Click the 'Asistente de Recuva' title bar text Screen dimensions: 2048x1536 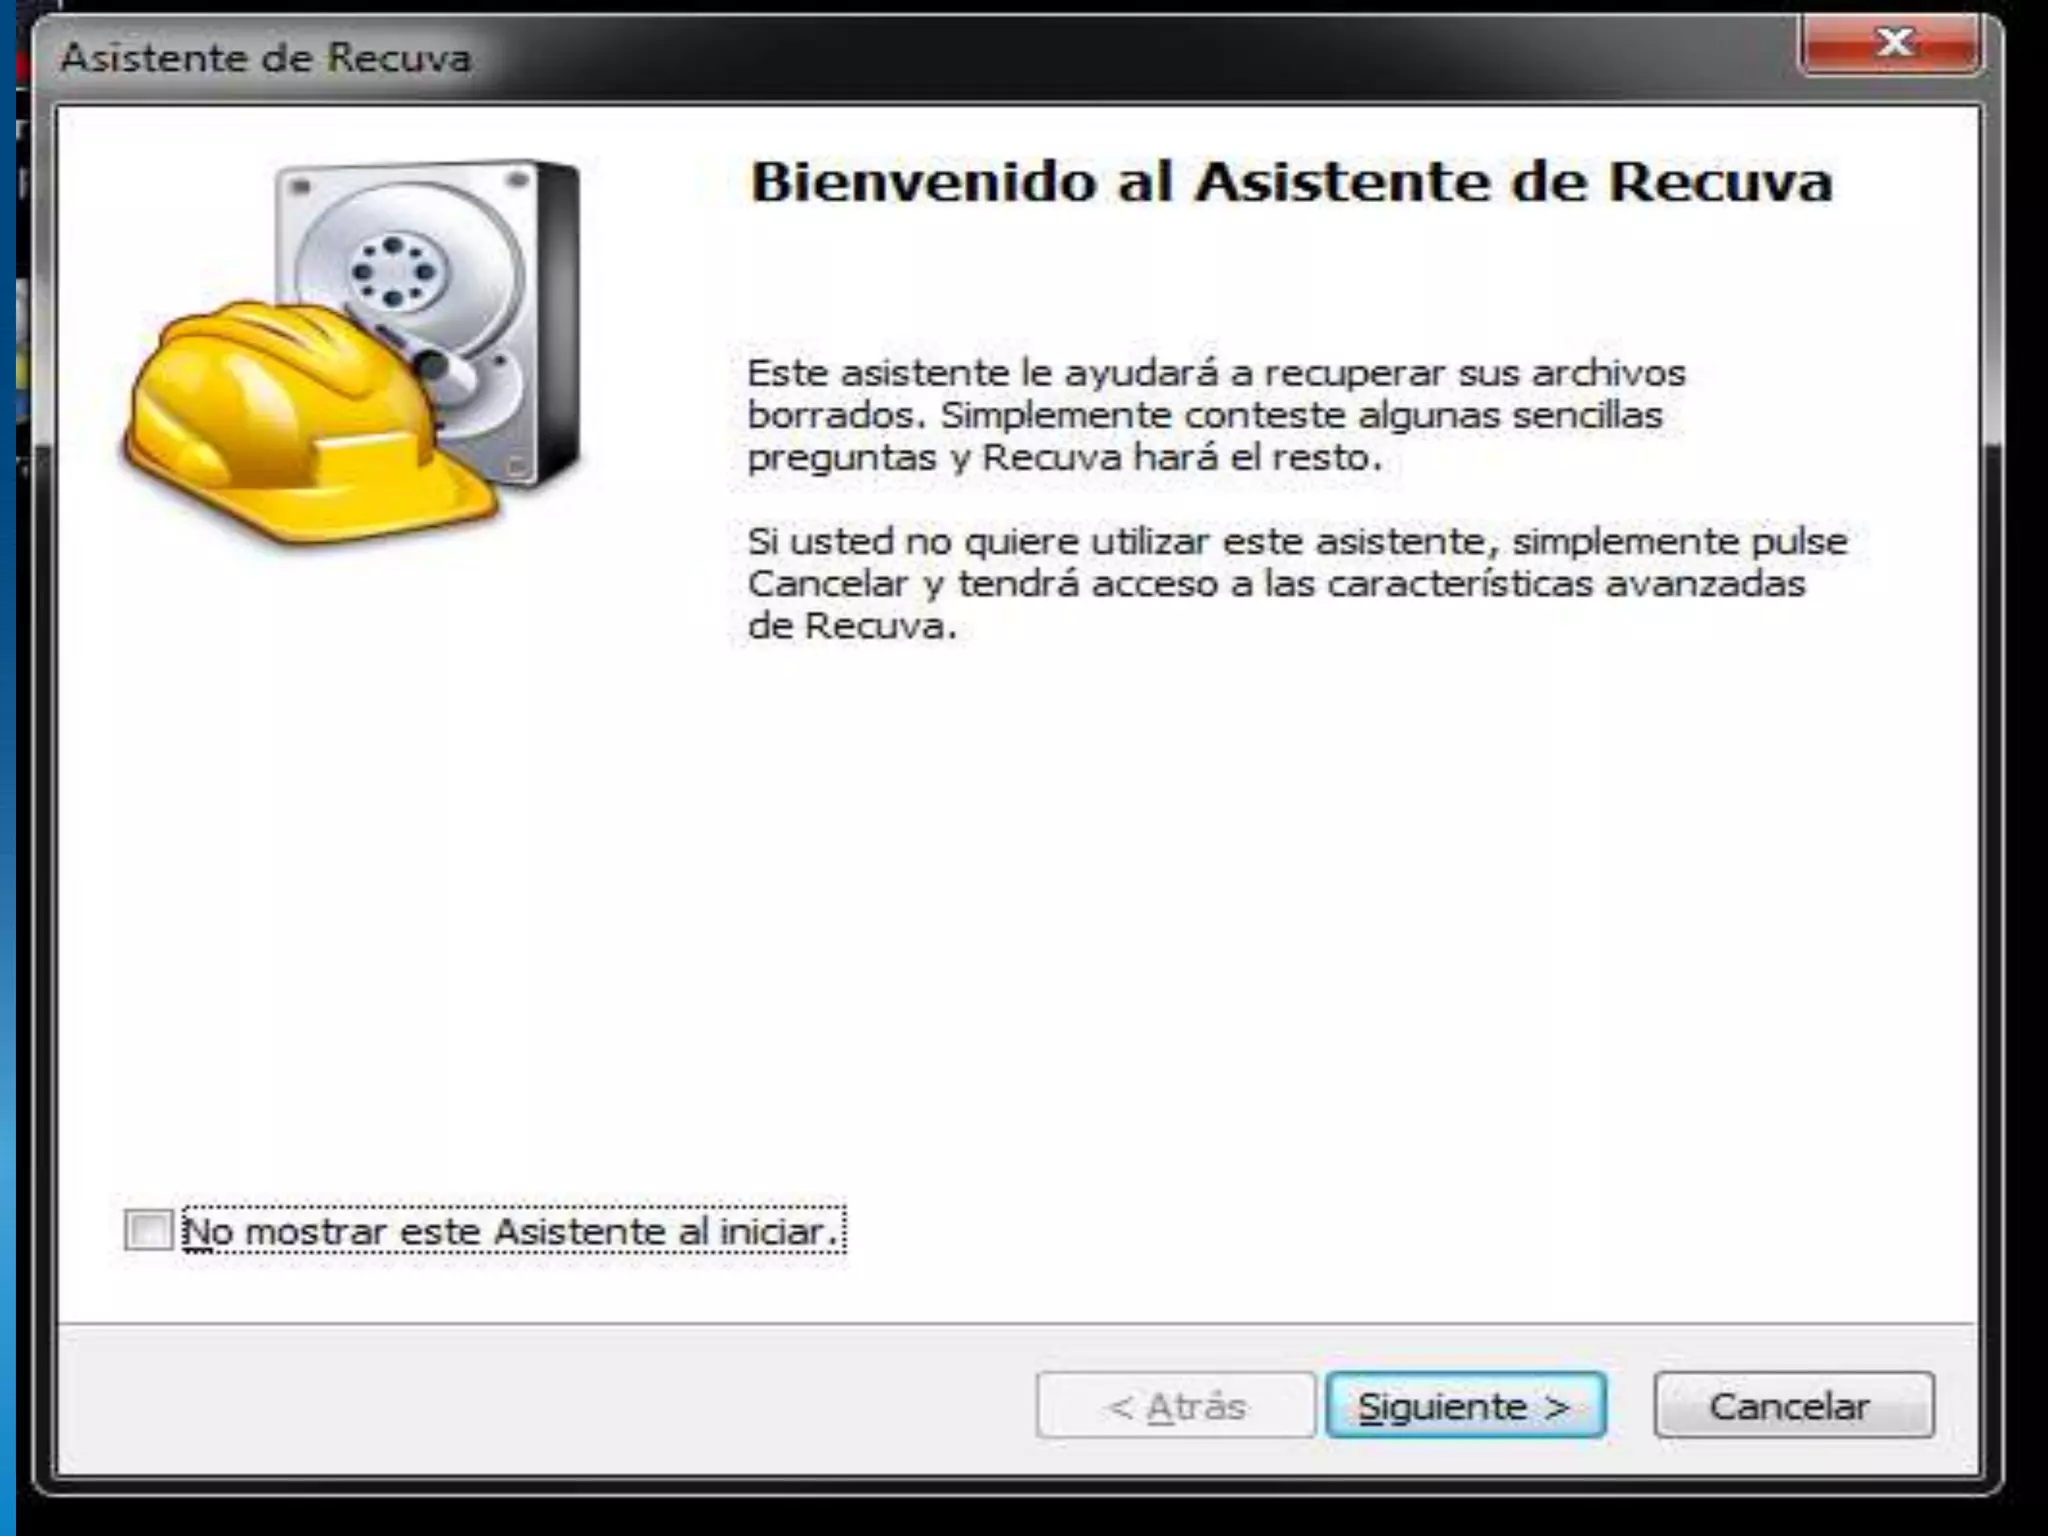point(266,57)
